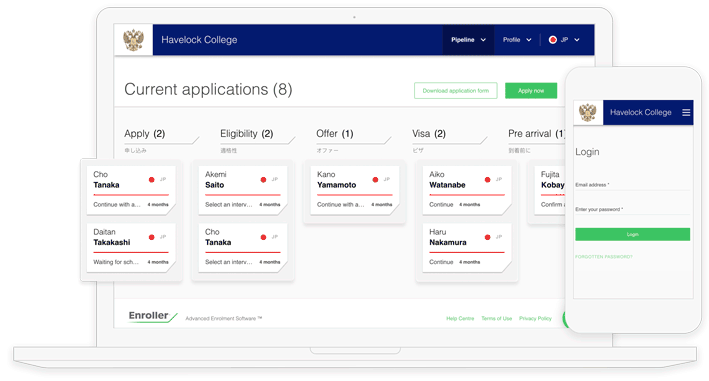Click Havelock College title on phone
709x381 pixels.
click(641, 112)
